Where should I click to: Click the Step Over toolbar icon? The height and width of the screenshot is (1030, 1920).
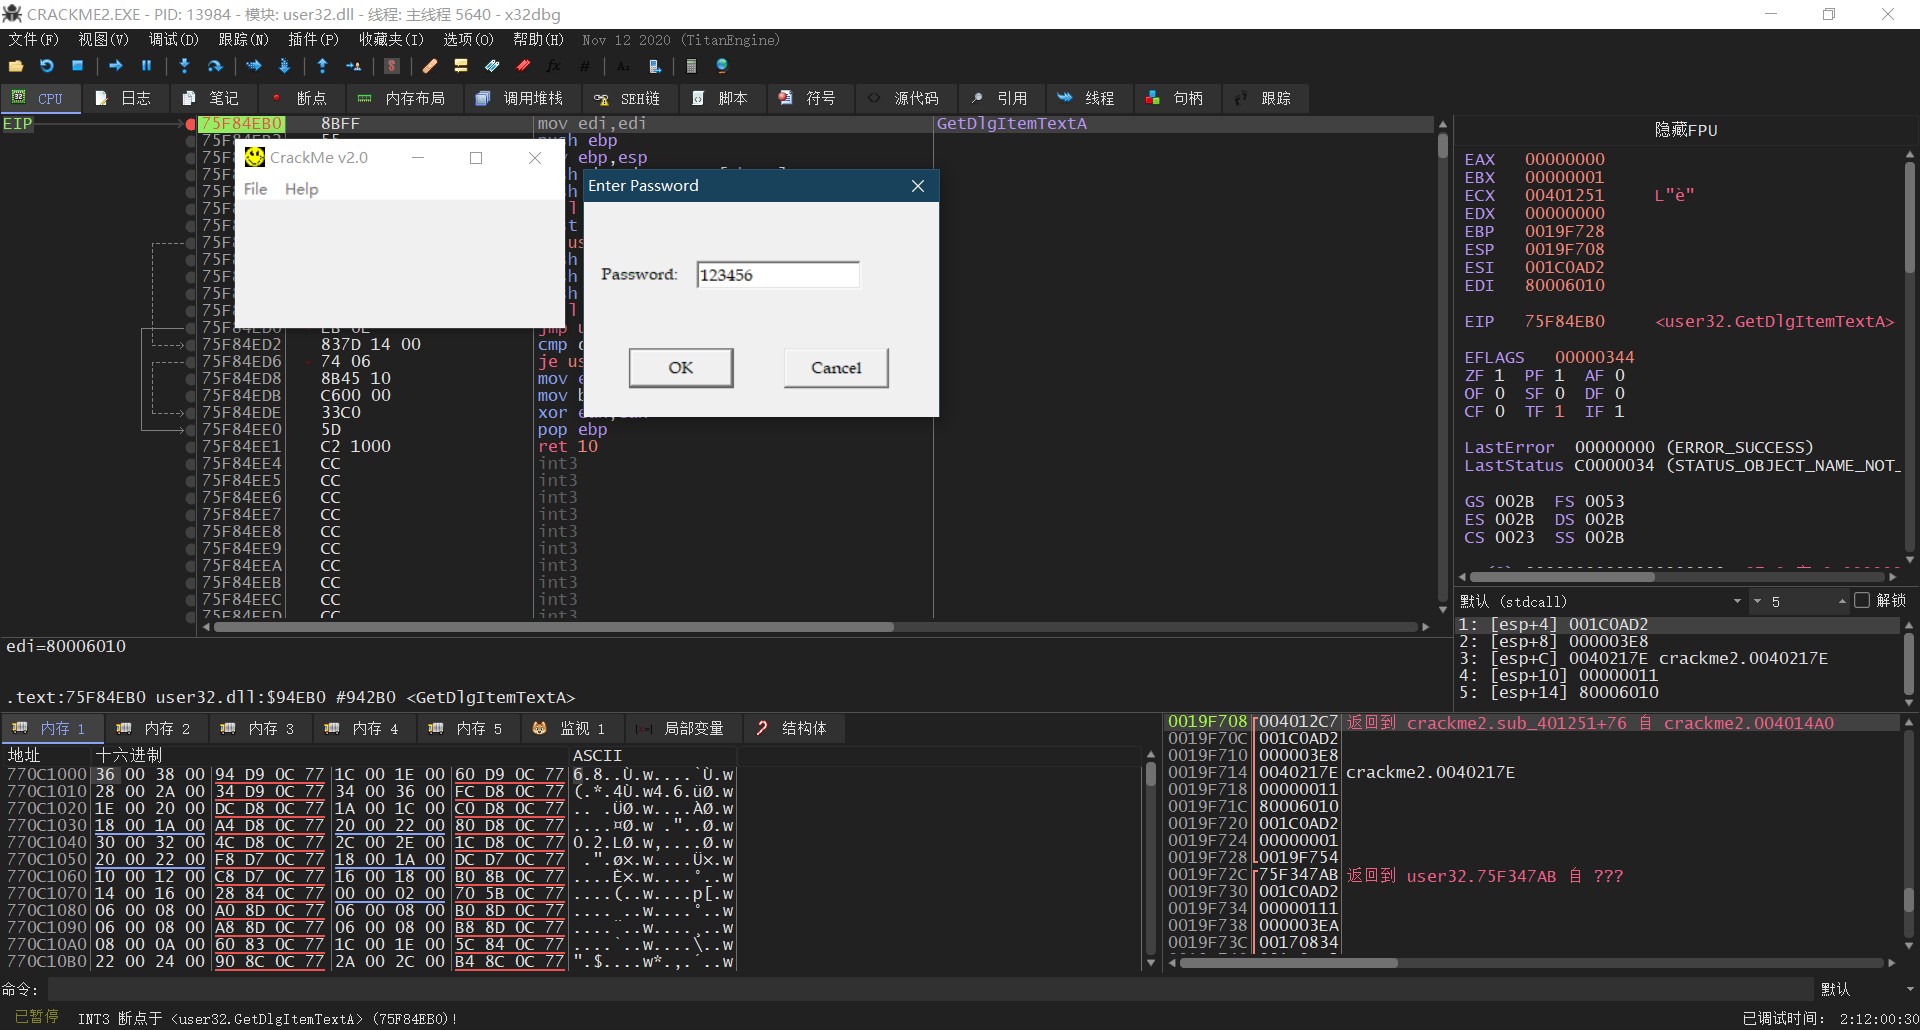(x=215, y=66)
